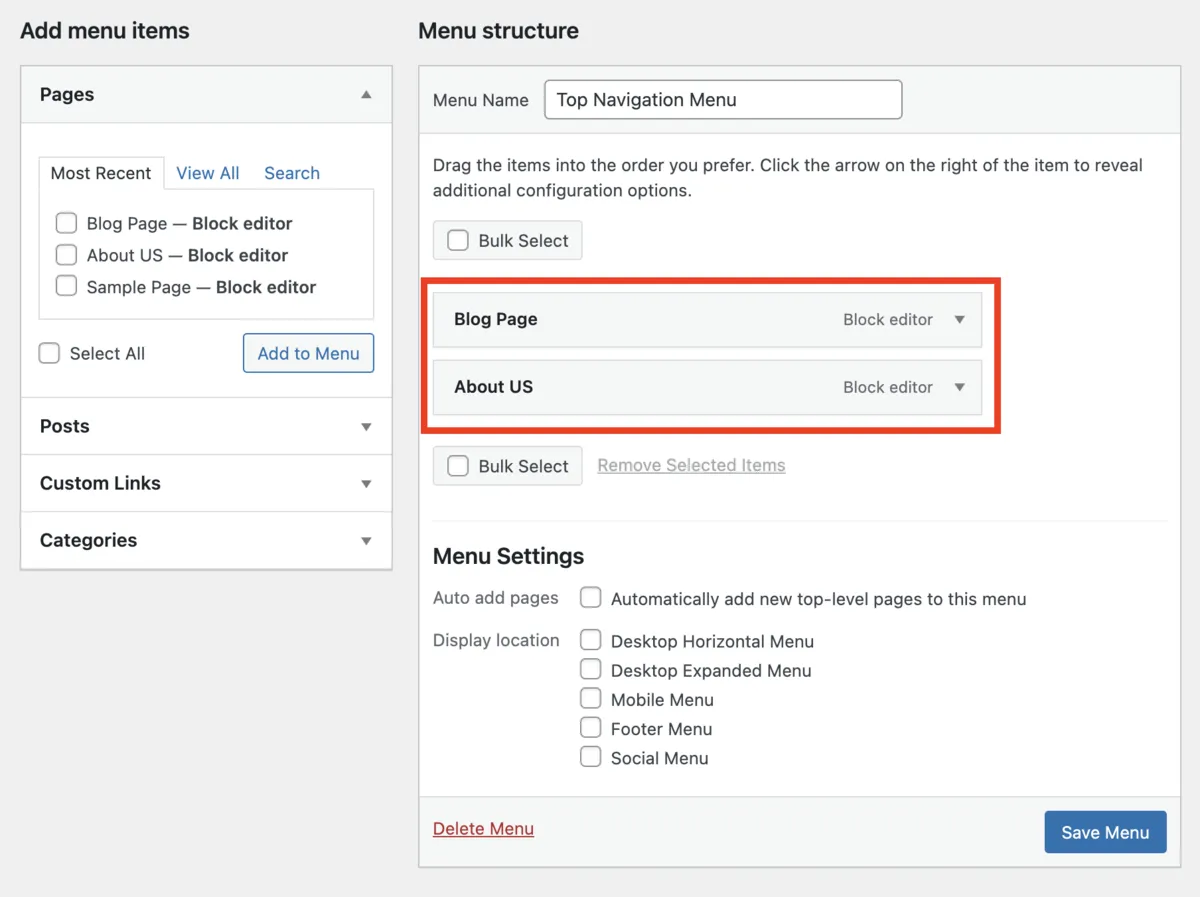Click the Display location label
1200x897 pixels.
pyautogui.click(x=496, y=640)
